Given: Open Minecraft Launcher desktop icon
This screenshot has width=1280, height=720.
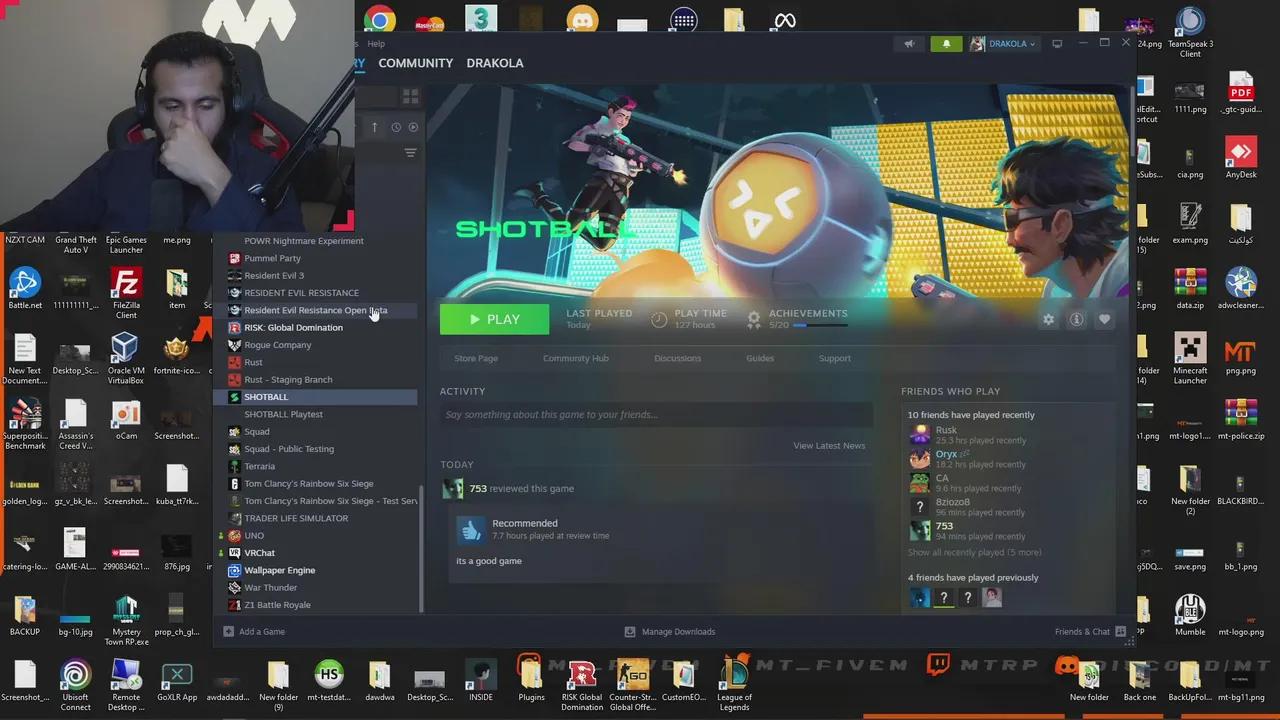Looking at the screenshot, I should (1190, 359).
